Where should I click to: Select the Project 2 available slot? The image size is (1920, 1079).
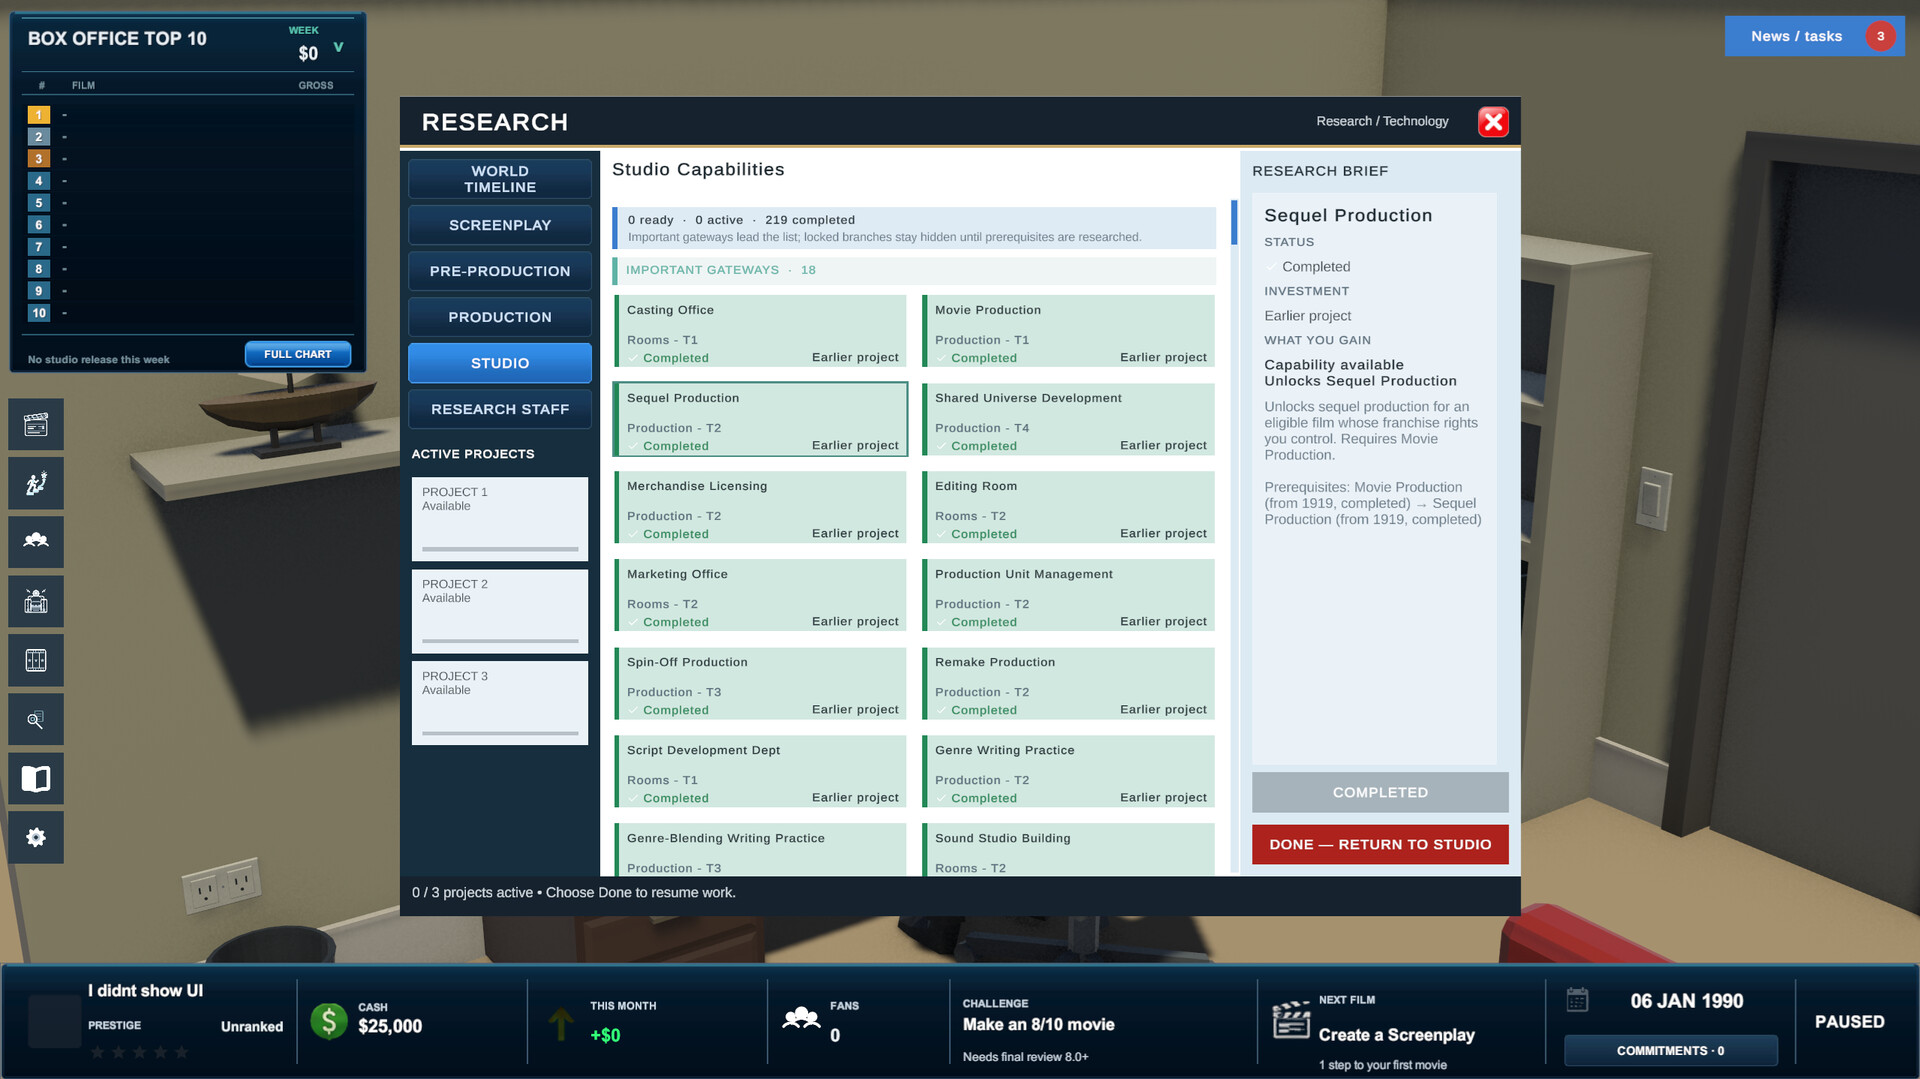point(500,611)
